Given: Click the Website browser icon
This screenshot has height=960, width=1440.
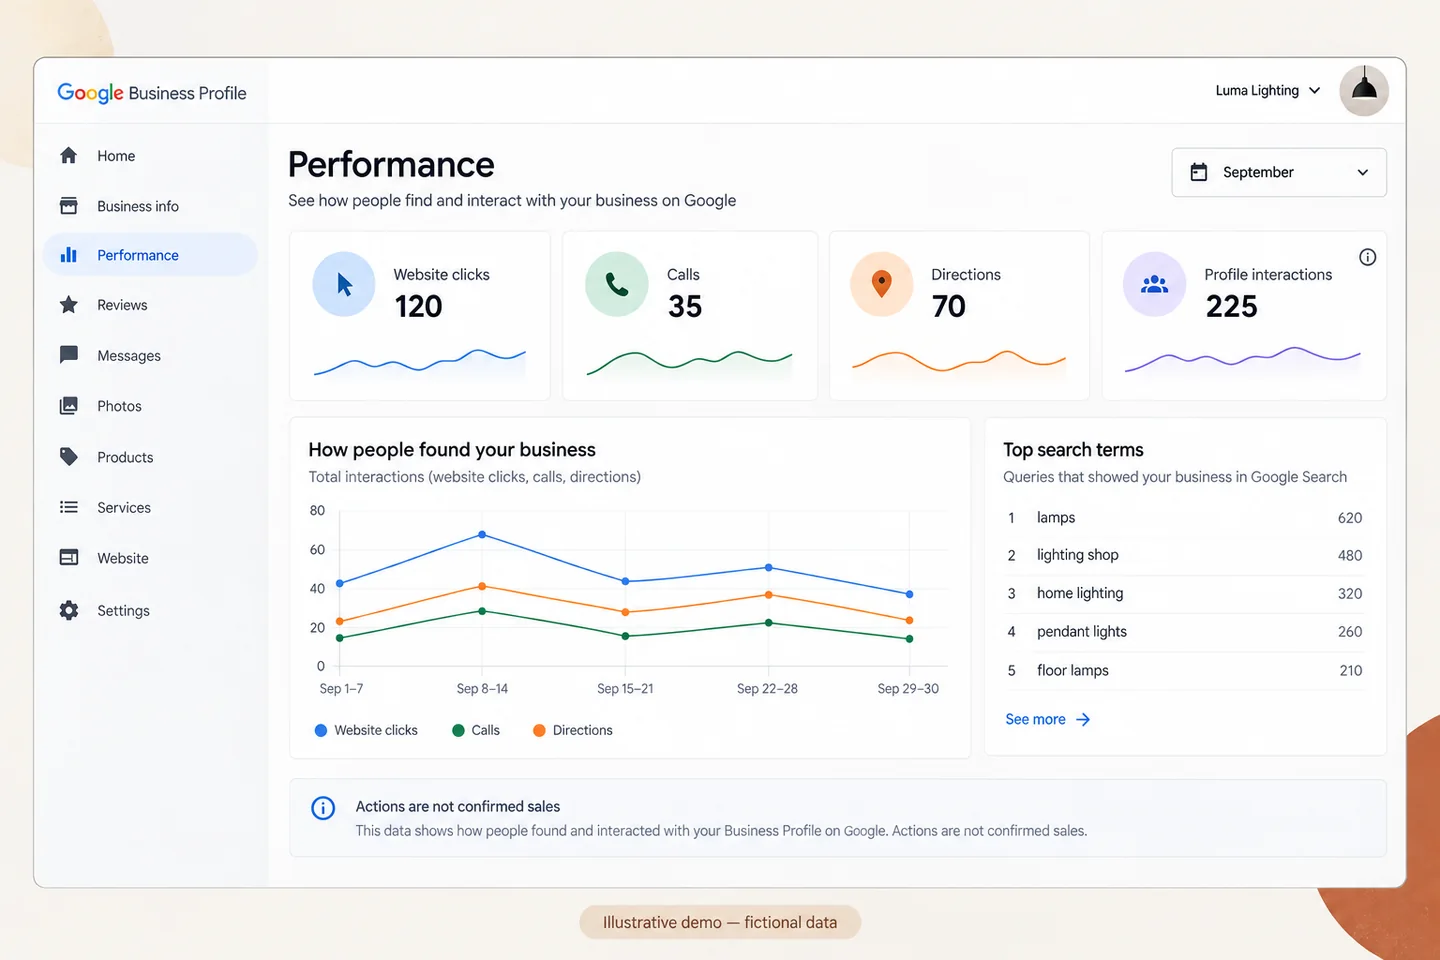Looking at the screenshot, I should point(68,557).
